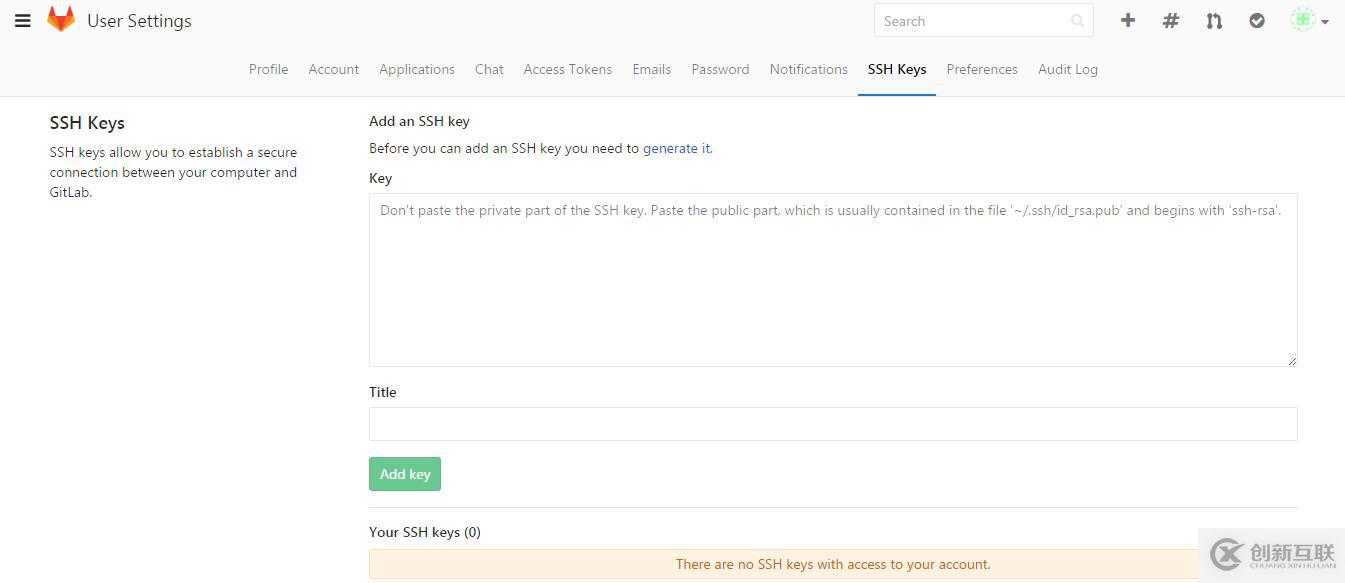Open the Account tab
Viewport: 1345px width, 583px height.
tap(333, 69)
